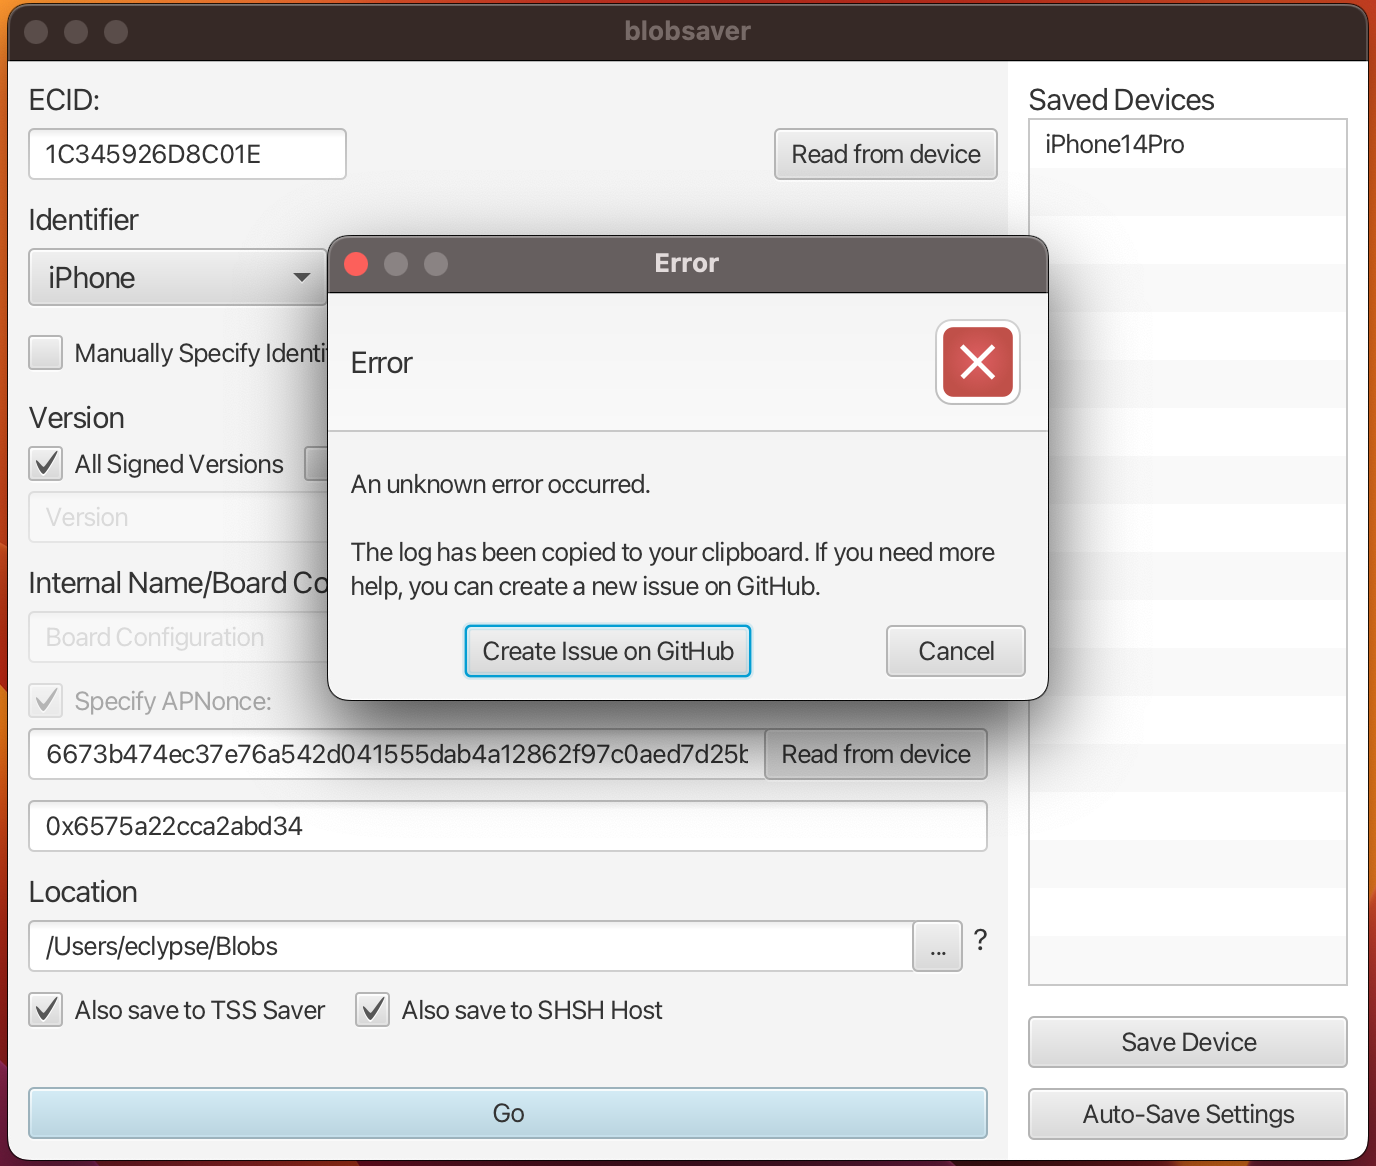The width and height of the screenshot is (1376, 1166).
Task: Click Create Issue on GitHub
Action: 607,651
